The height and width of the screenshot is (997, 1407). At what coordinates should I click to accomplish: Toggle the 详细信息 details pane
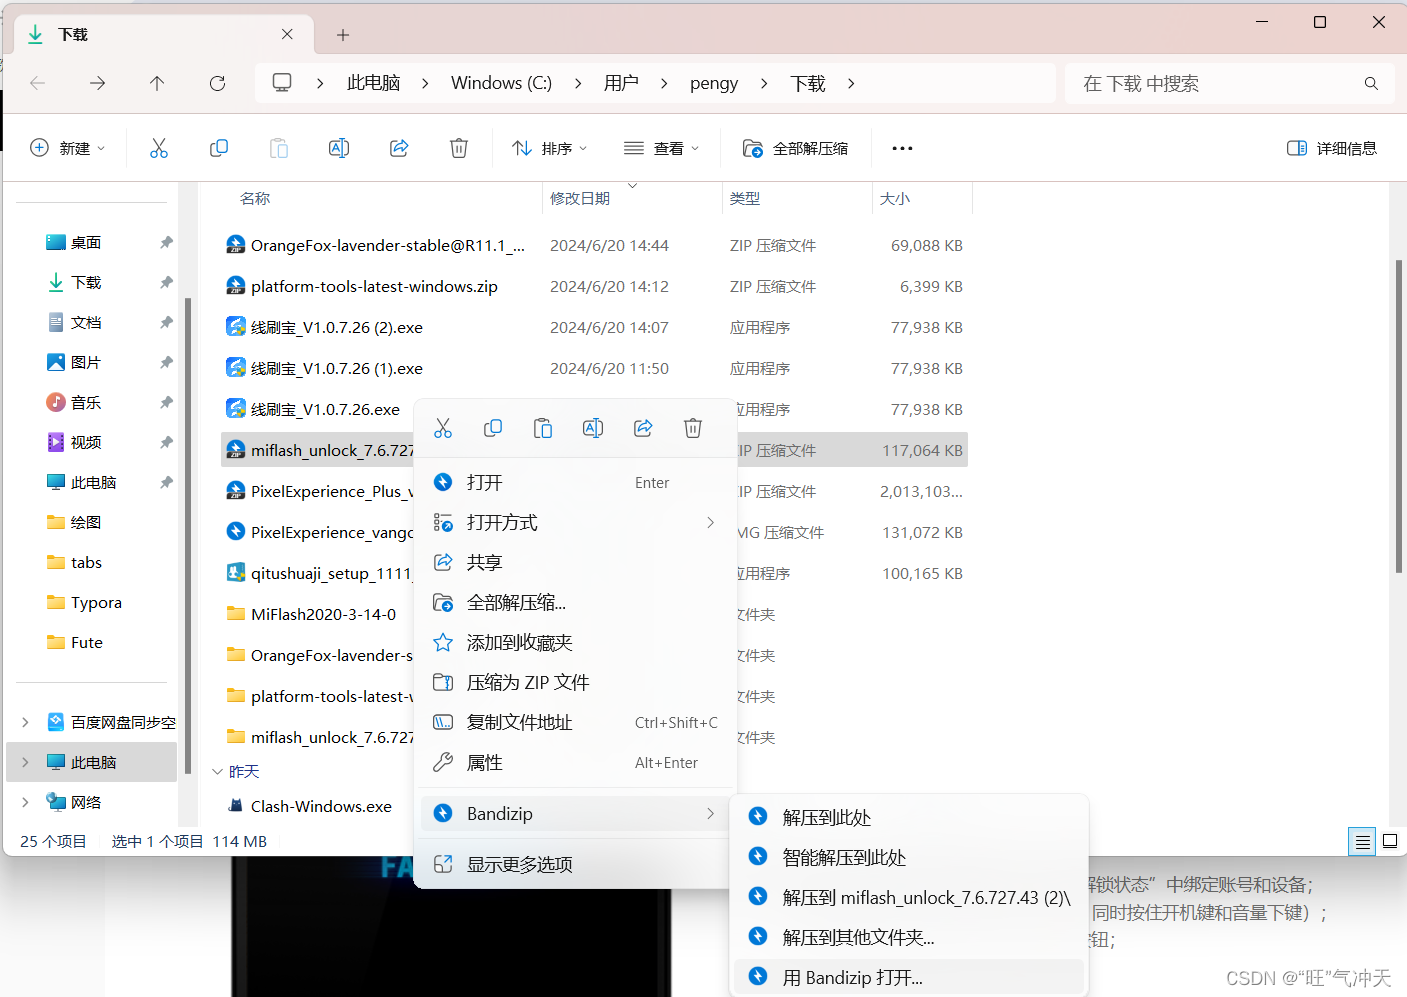[x=1331, y=148]
